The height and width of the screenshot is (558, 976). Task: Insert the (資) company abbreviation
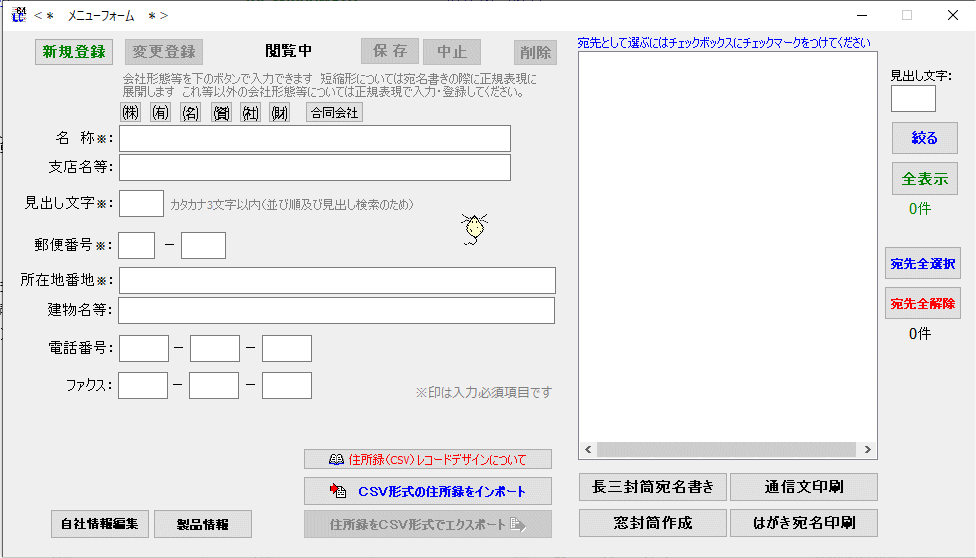pos(221,112)
